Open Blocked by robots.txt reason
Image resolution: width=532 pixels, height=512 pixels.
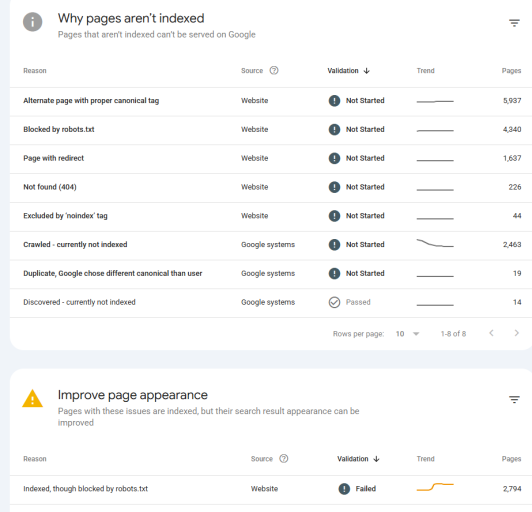pyautogui.click(x=59, y=129)
